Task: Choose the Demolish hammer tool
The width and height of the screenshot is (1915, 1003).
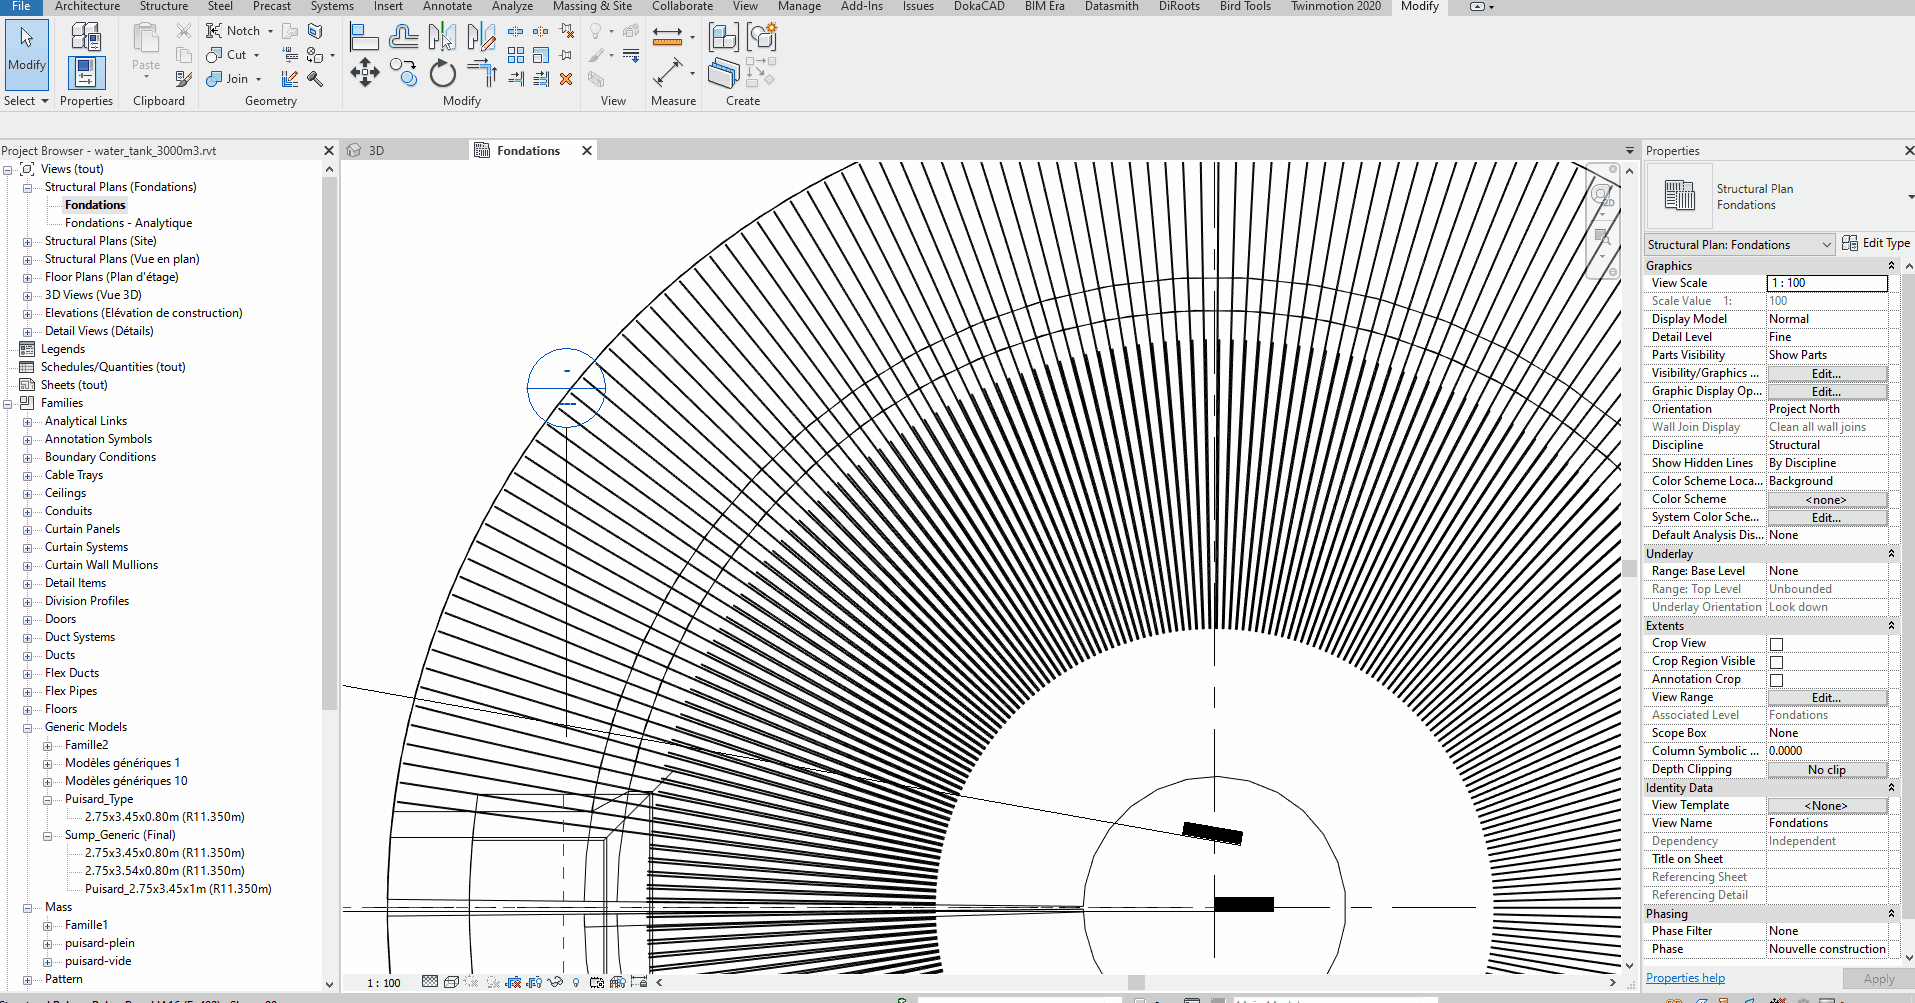Action: [x=315, y=78]
